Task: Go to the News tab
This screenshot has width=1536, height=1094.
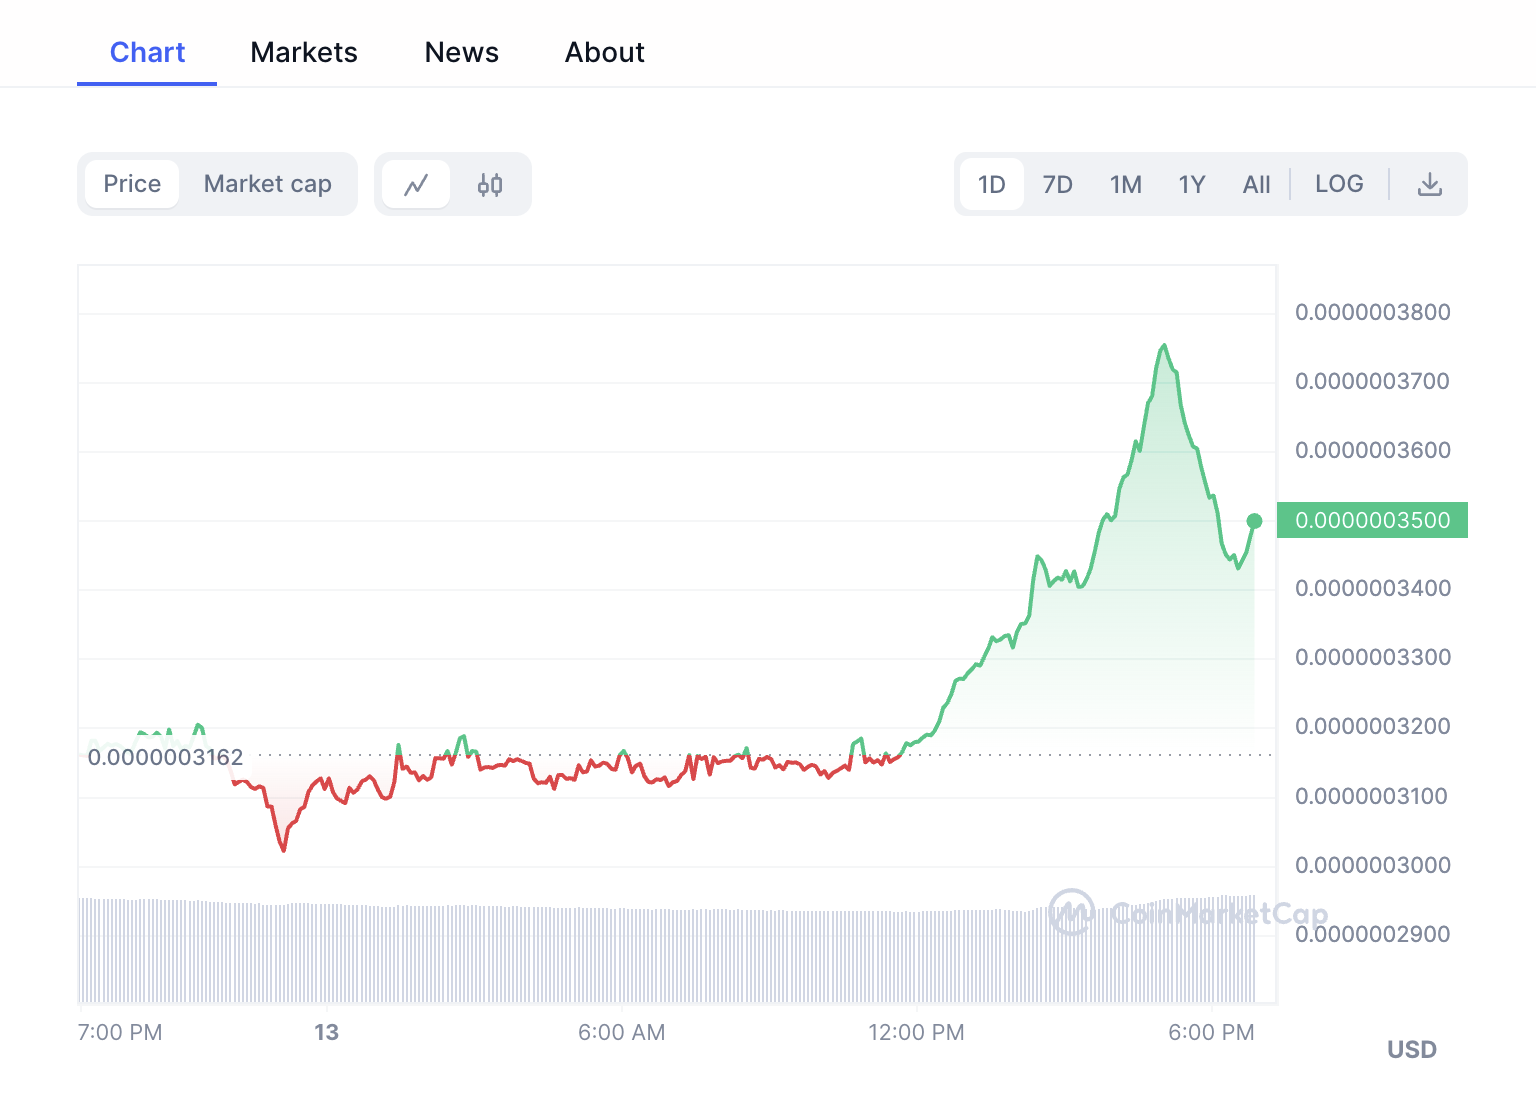Action: pyautogui.click(x=462, y=52)
